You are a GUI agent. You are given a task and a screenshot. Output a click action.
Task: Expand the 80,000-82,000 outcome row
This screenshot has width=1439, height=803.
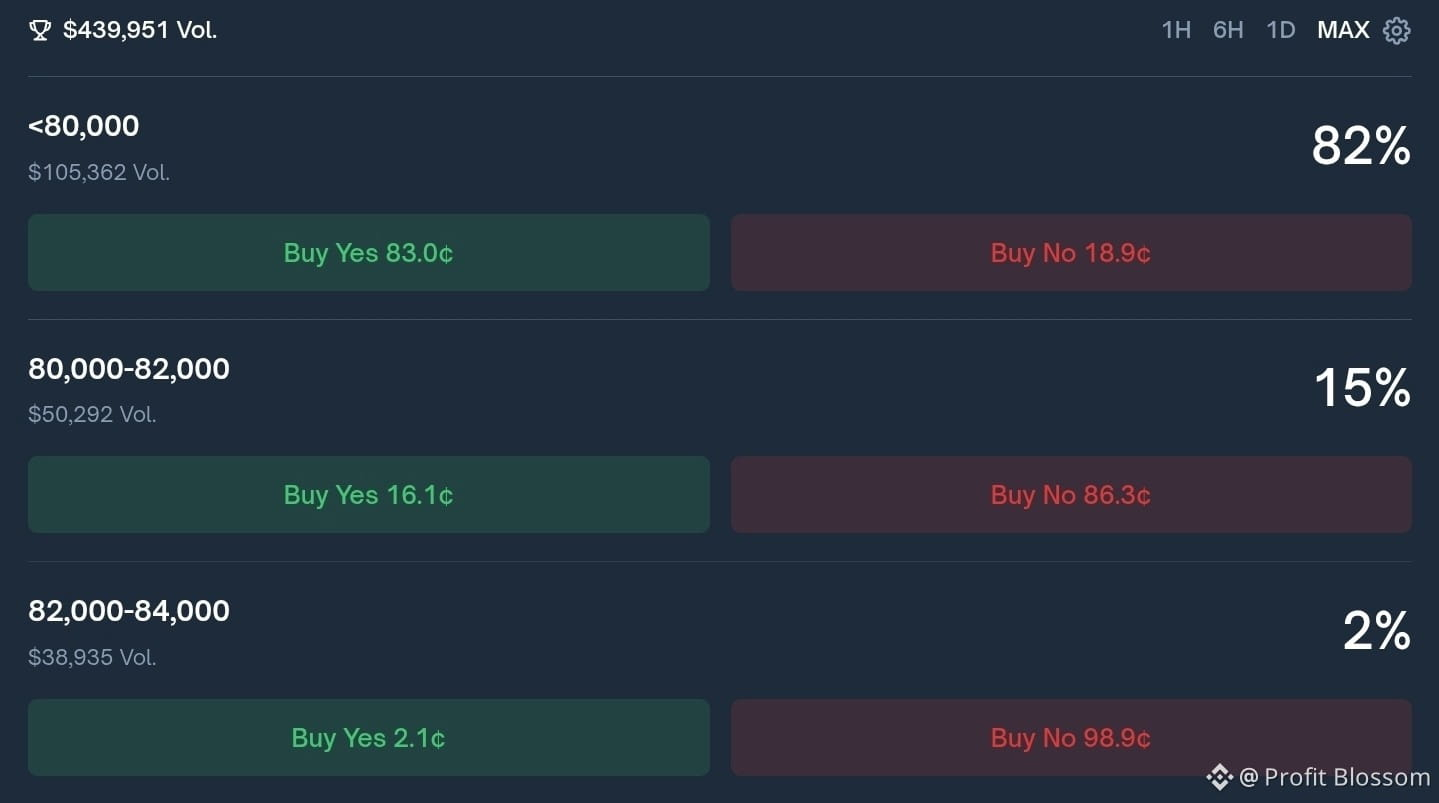click(129, 369)
